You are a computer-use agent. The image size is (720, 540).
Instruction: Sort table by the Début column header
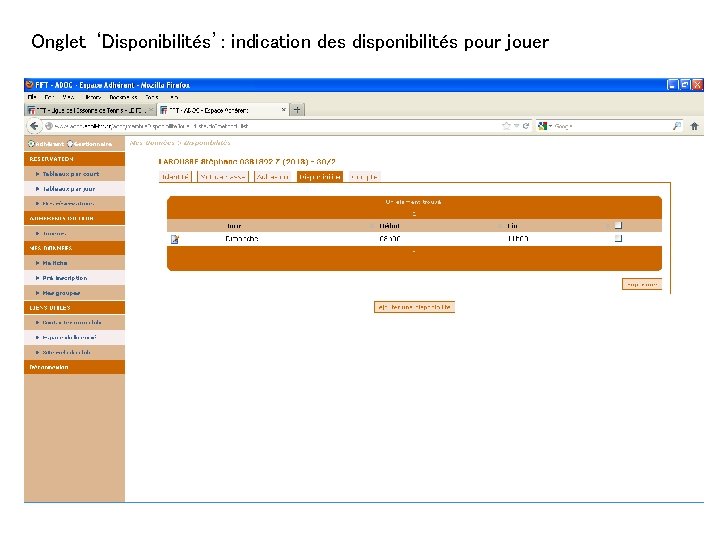pyautogui.click(x=389, y=226)
